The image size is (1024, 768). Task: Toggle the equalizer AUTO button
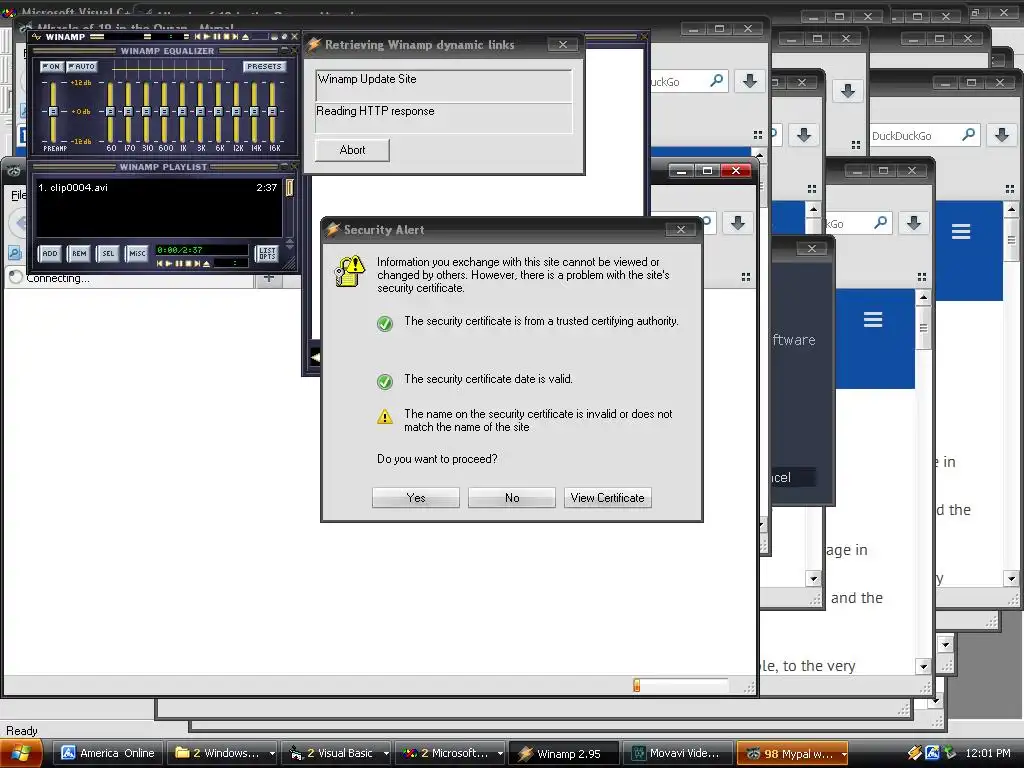82,67
